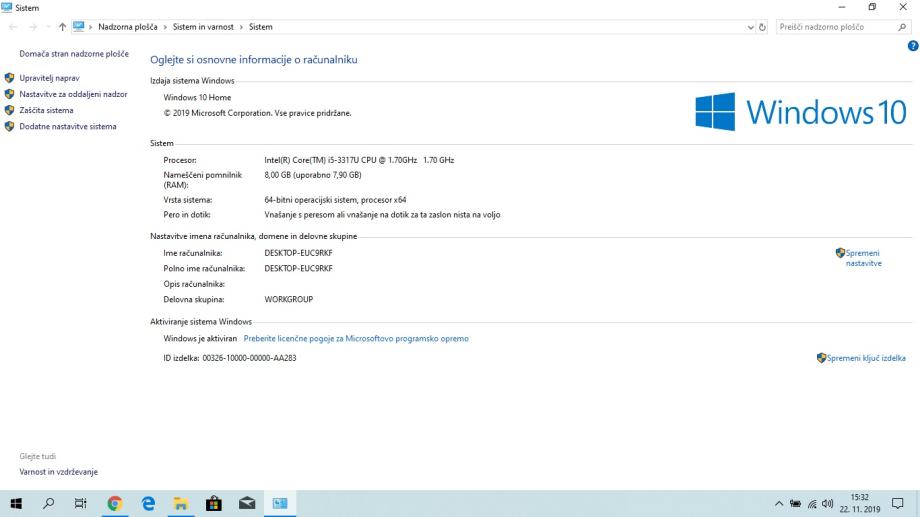Click Spremeni nastavitve link
The image size is (920, 517).
[x=863, y=258]
